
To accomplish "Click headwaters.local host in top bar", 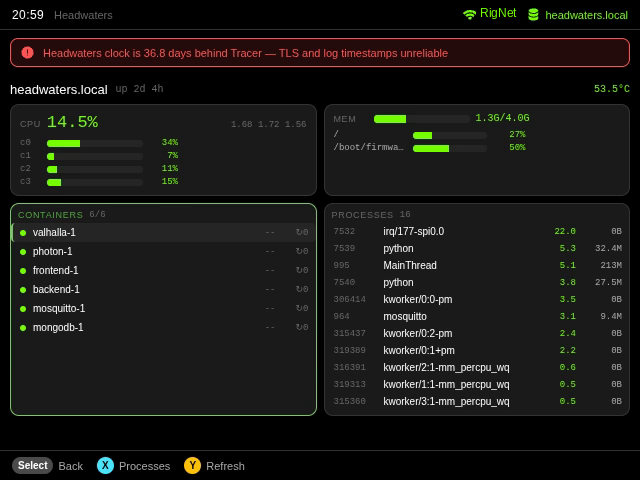I will (x=587, y=16).
